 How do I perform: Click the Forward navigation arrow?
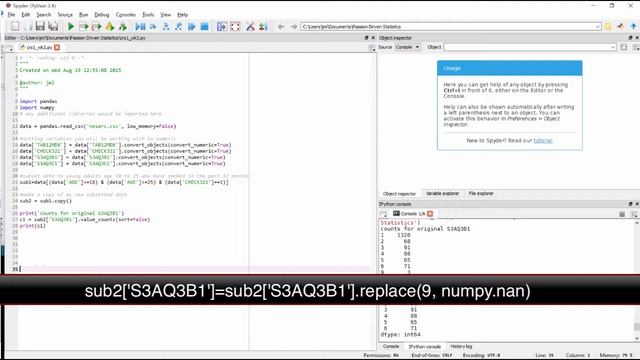click(x=293, y=27)
